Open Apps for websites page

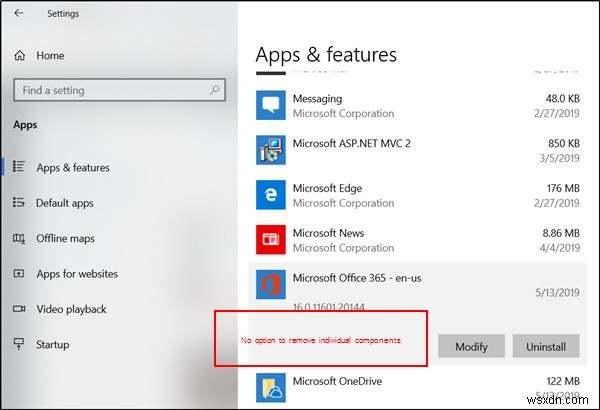(x=77, y=274)
